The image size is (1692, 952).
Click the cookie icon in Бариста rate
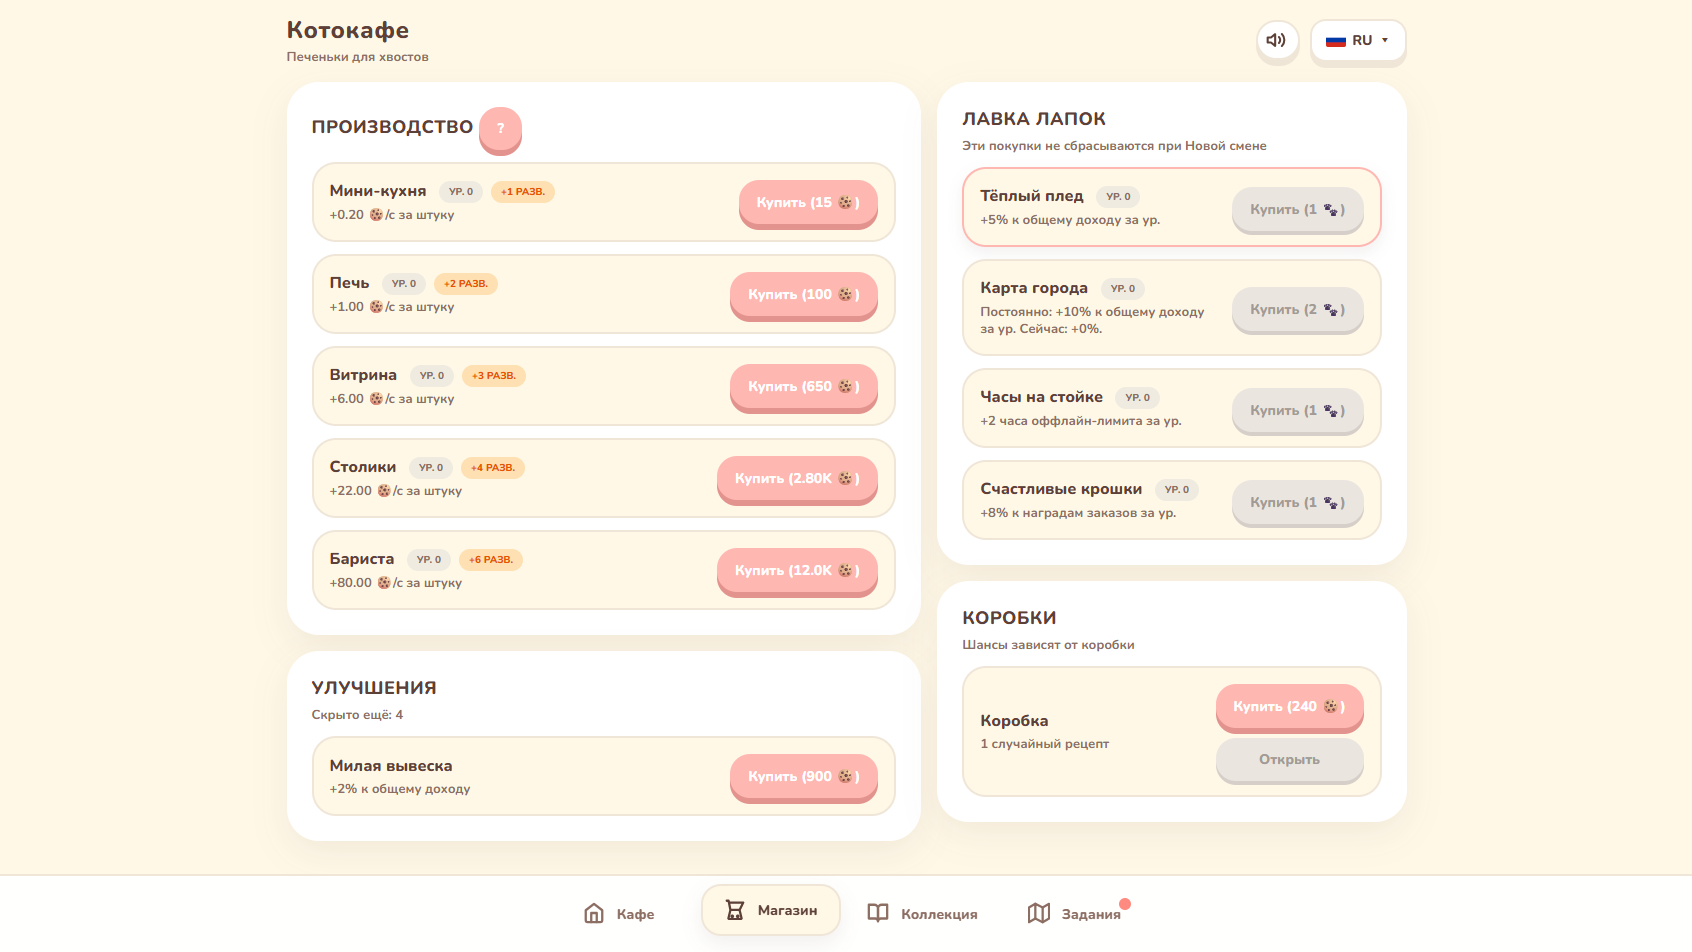point(384,583)
